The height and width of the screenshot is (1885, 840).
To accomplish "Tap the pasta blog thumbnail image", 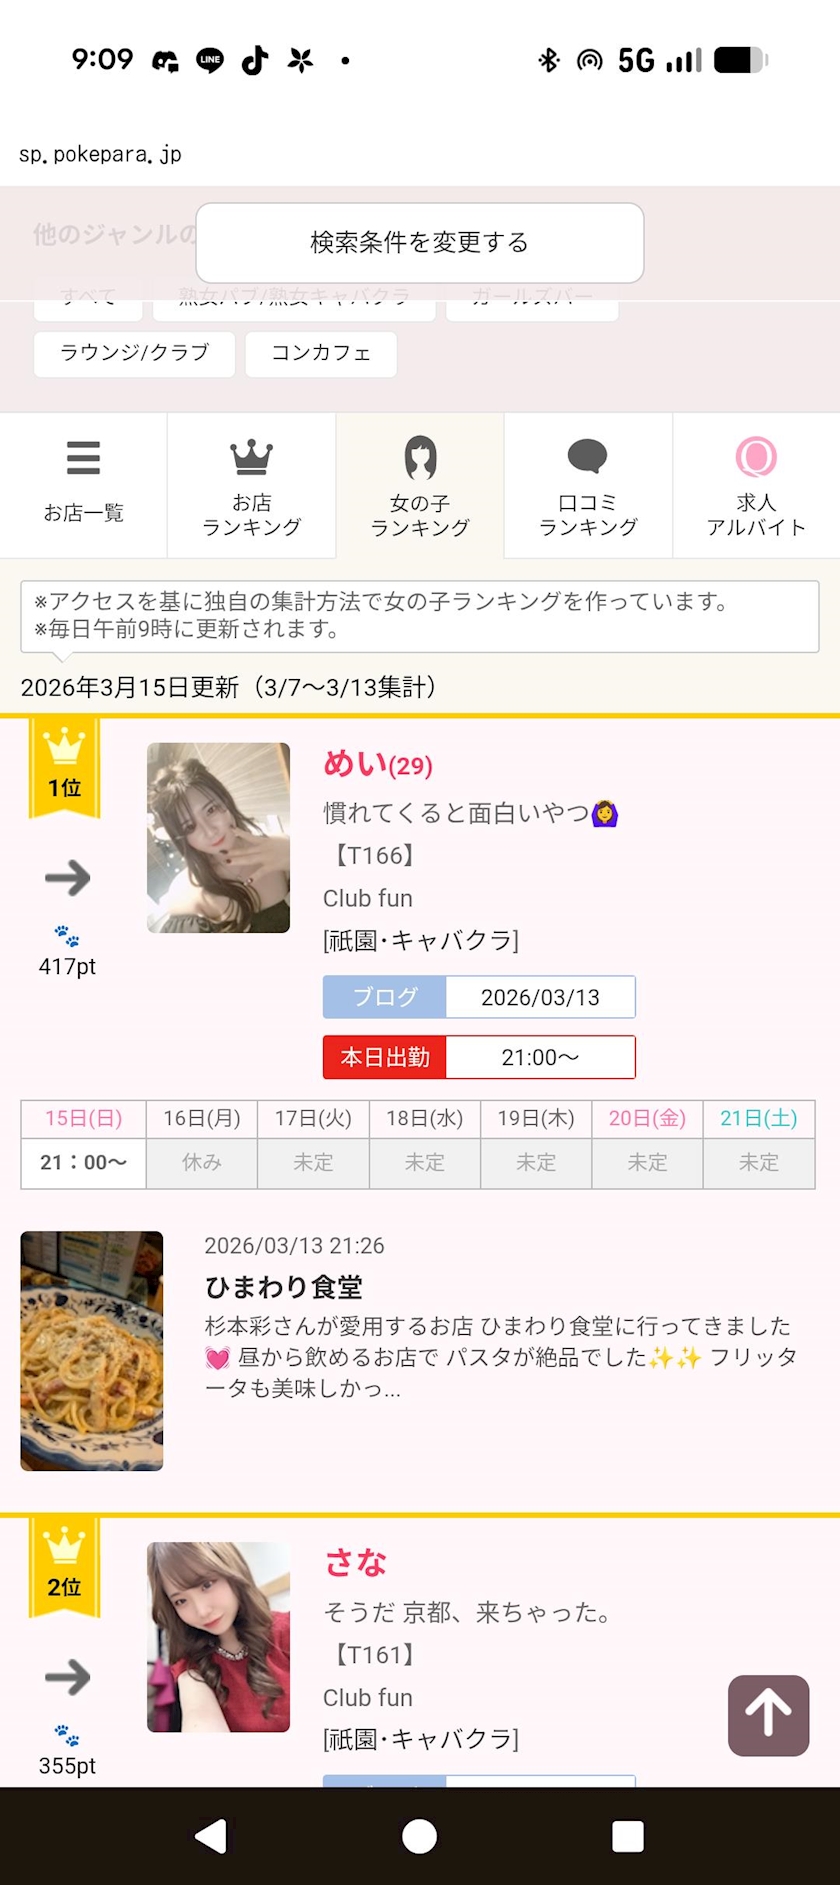I will click(92, 1350).
